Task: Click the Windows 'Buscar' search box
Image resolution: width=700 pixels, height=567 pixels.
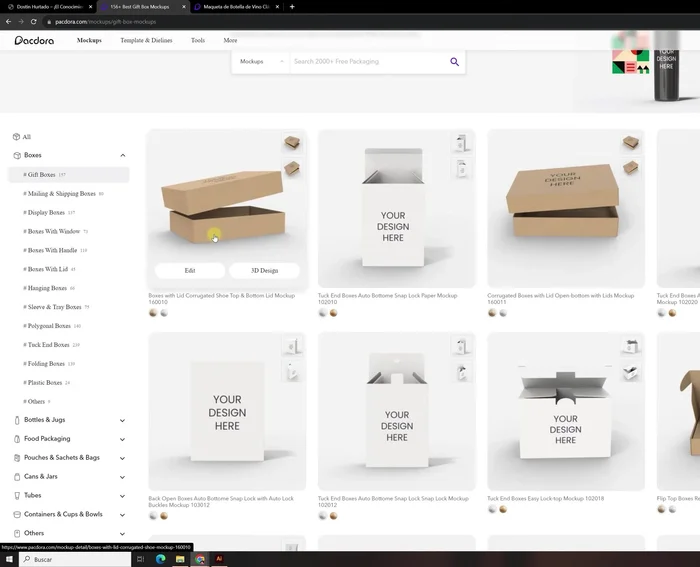Action: tap(75, 559)
